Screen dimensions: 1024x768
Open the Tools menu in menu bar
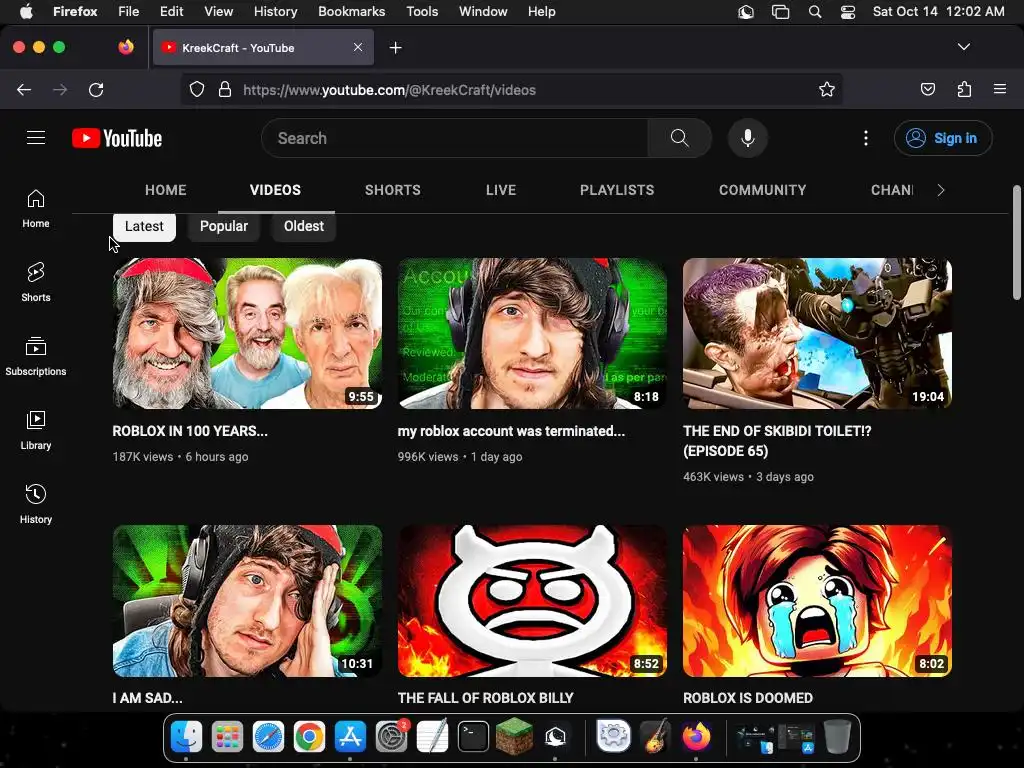[x=422, y=12]
